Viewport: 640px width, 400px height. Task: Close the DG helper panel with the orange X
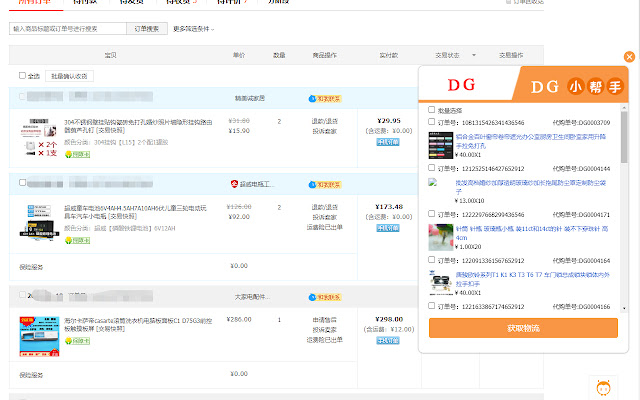click(x=629, y=57)
